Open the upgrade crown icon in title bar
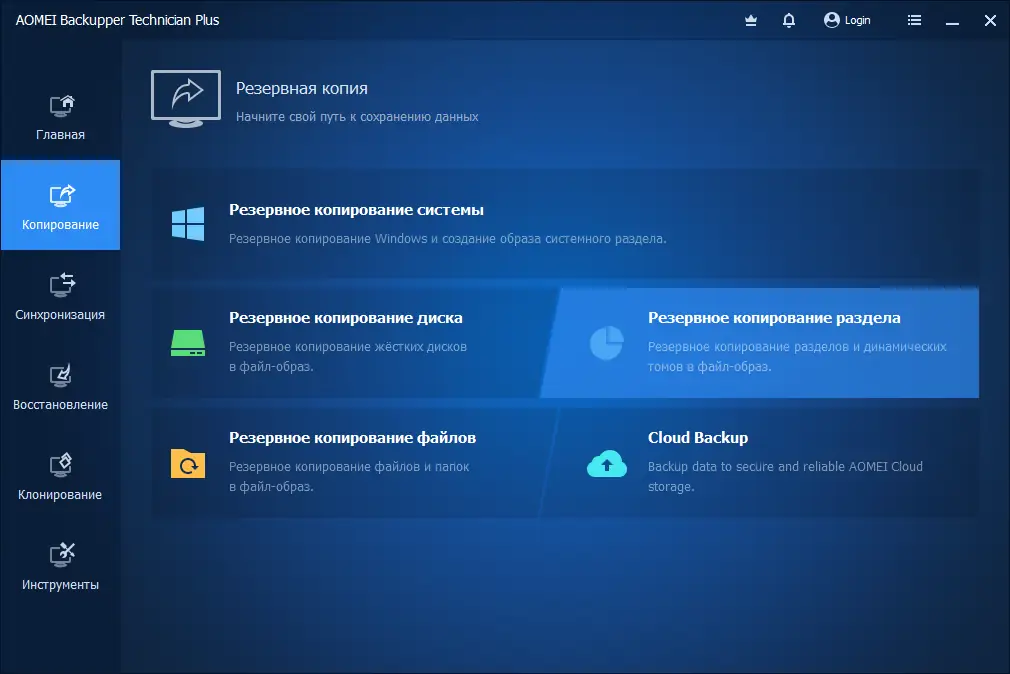Screen dimensions: 1010x674 tap(750, 20)
